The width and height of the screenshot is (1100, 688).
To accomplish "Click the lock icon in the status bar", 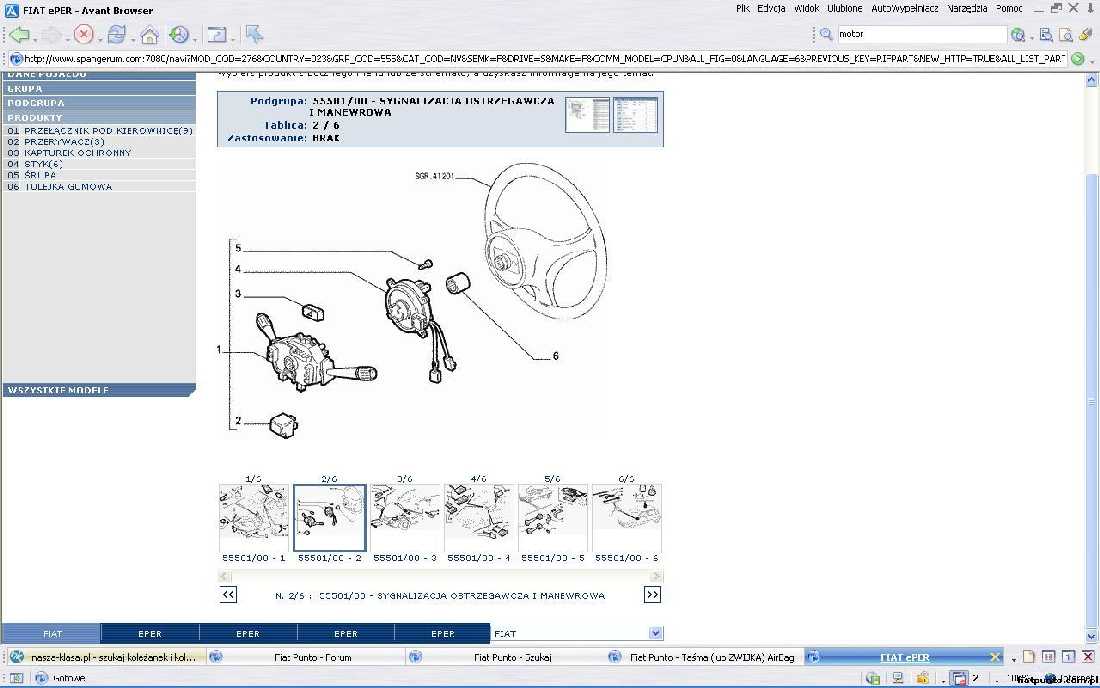I will coord(923,678).
